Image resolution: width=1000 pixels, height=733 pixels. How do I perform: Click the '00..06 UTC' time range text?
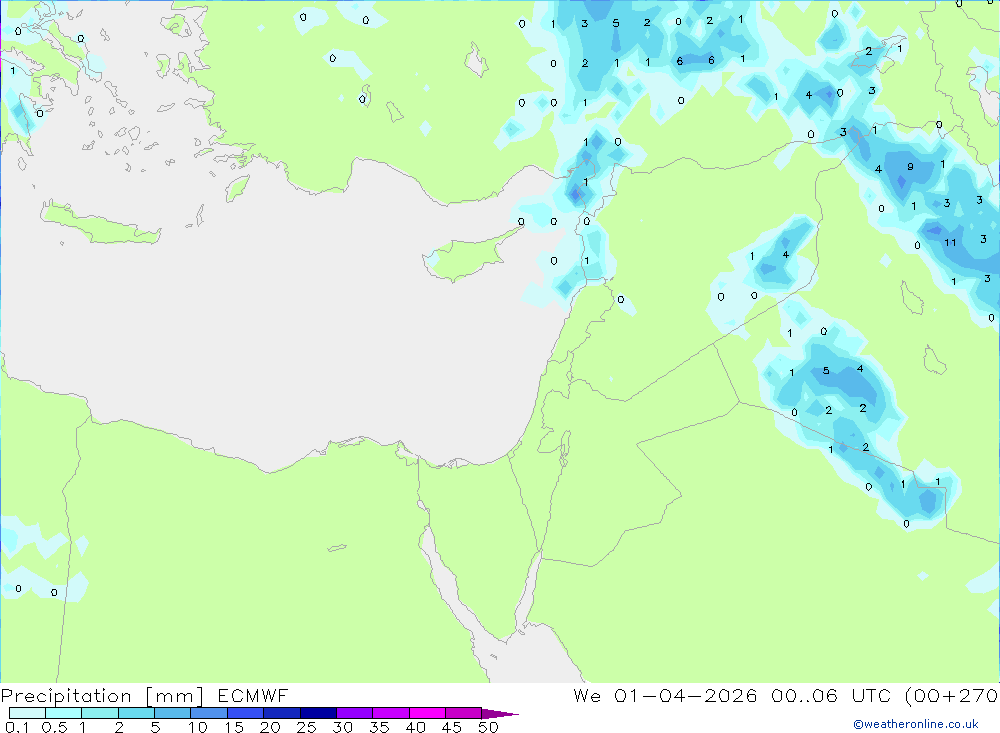(x=831, y=695)
